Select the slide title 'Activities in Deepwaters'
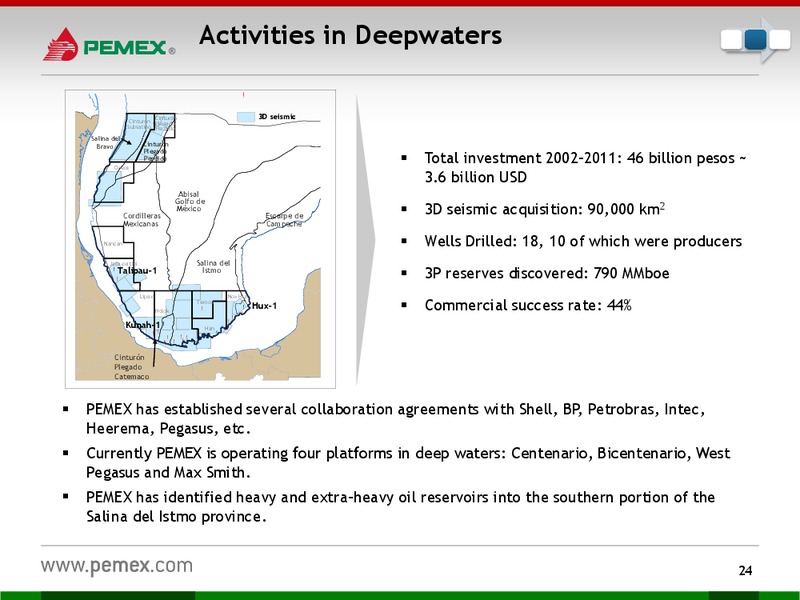The height and width of the screenshot is (600, 800). tap(351, 35)
